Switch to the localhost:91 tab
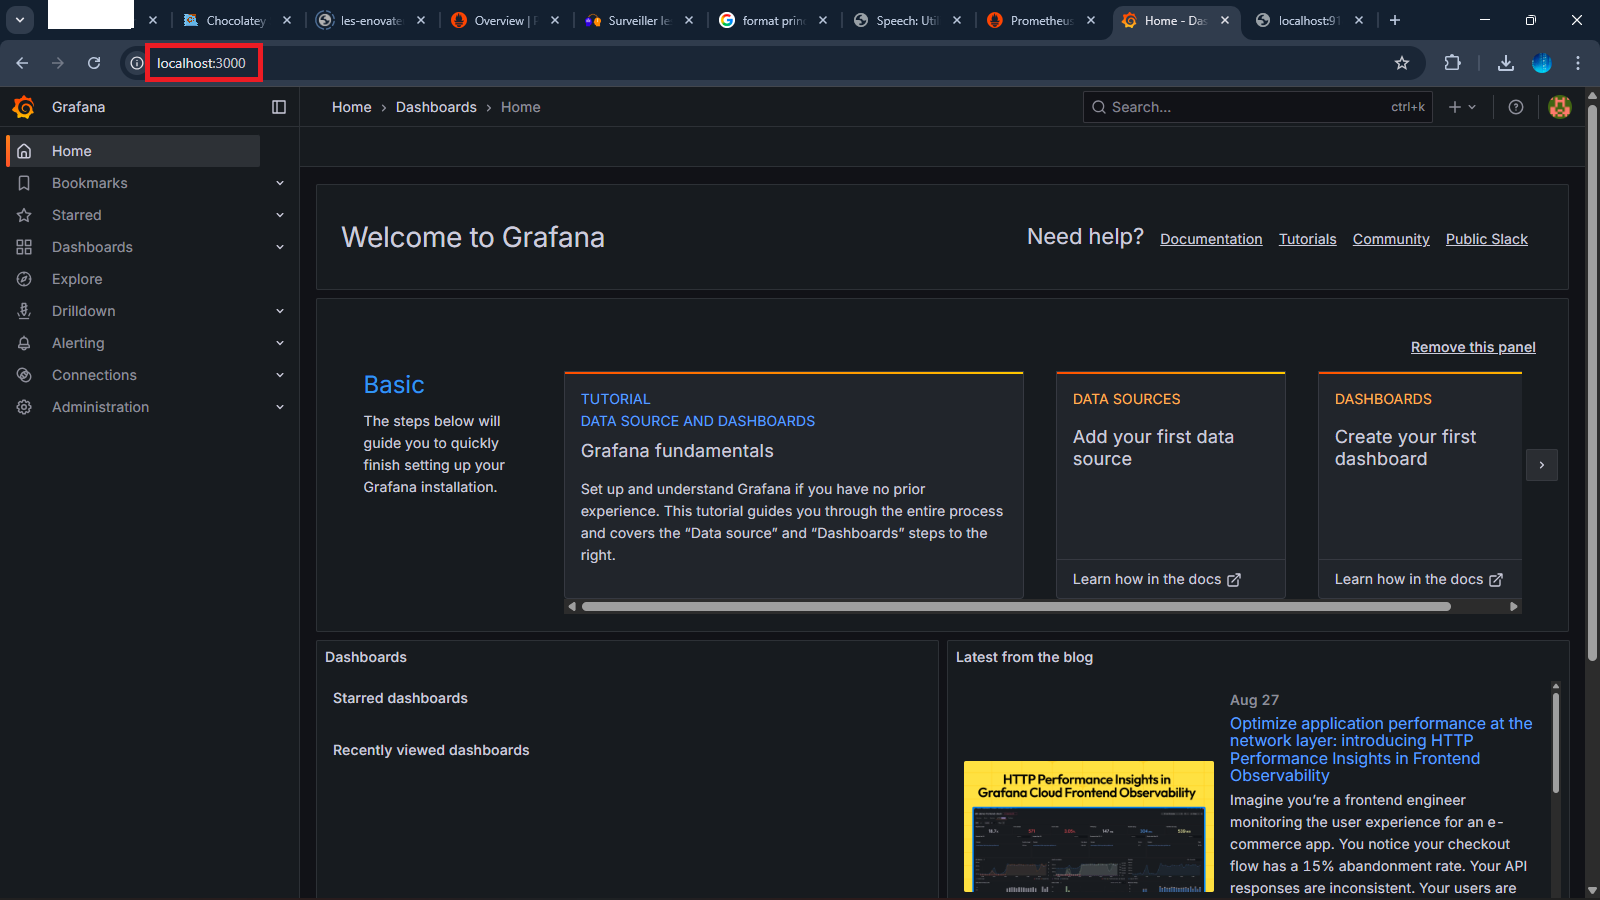1600x900 pixels. [x=1309, y=20]
